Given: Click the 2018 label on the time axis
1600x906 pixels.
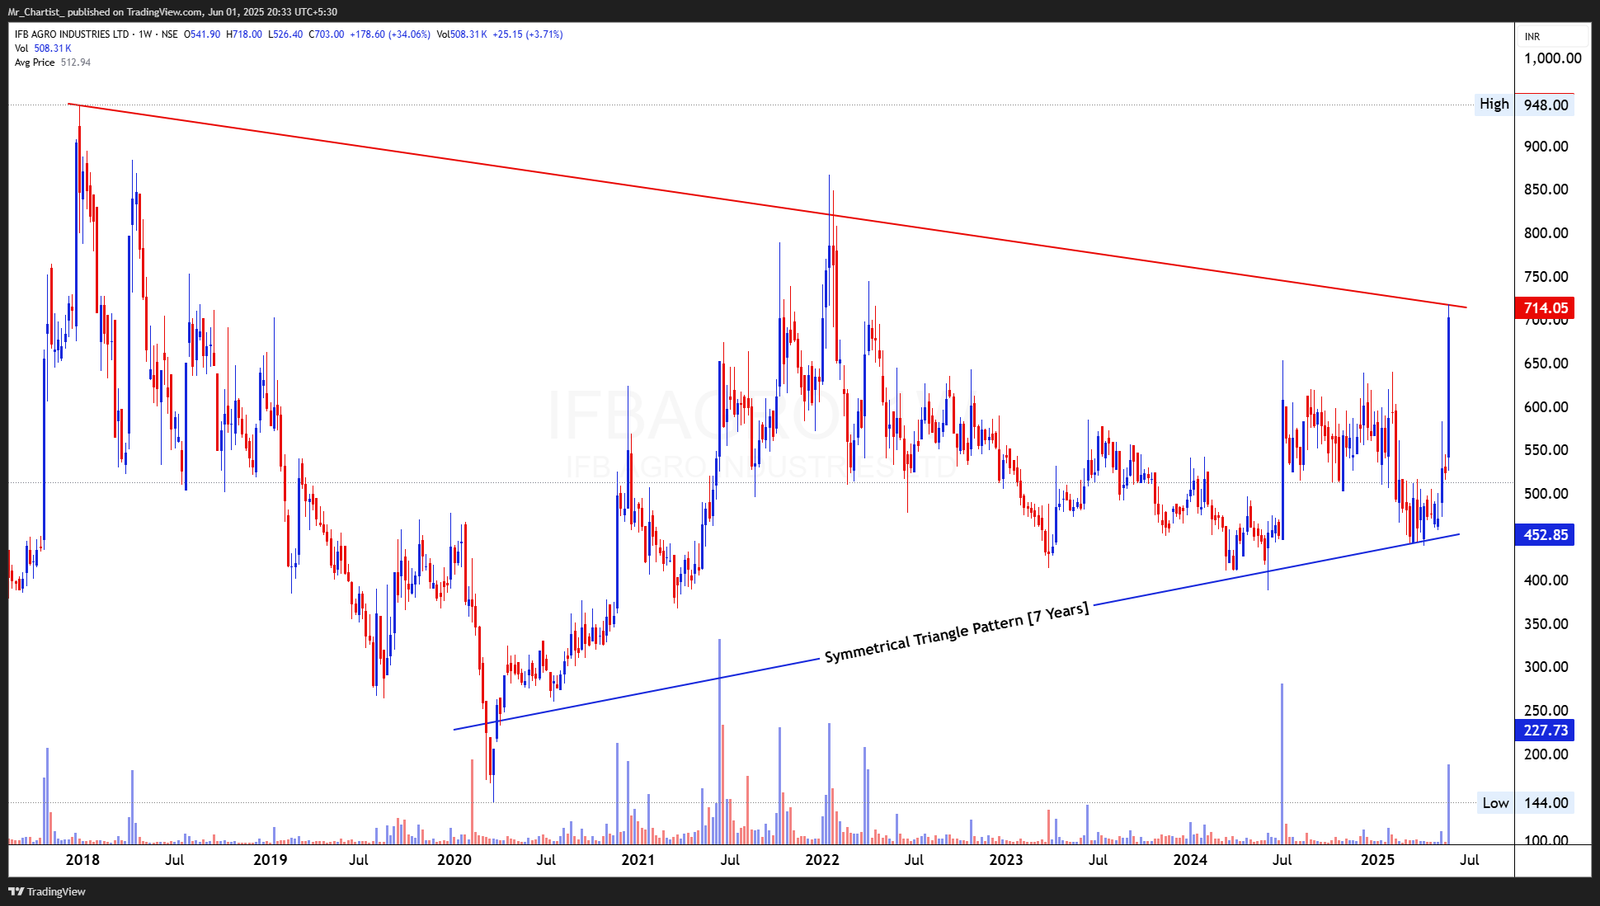Looking at the screenshot, I should coord(84,858).
